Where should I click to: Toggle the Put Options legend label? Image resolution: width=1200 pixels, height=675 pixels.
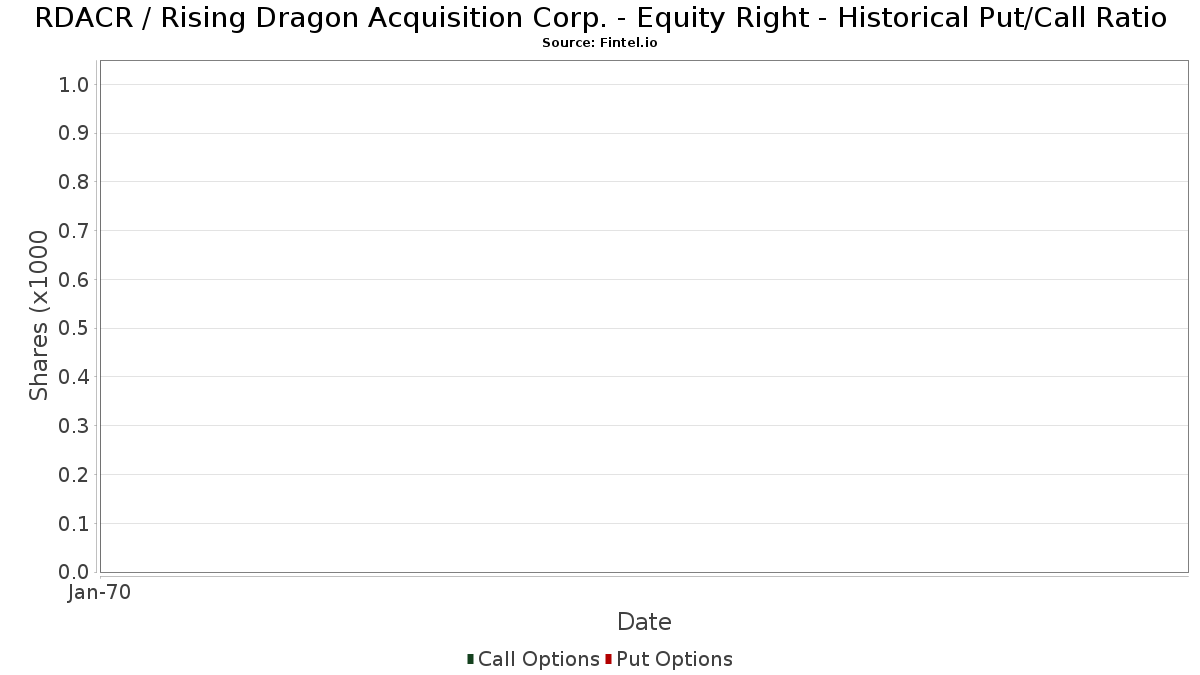coord(674,659)
